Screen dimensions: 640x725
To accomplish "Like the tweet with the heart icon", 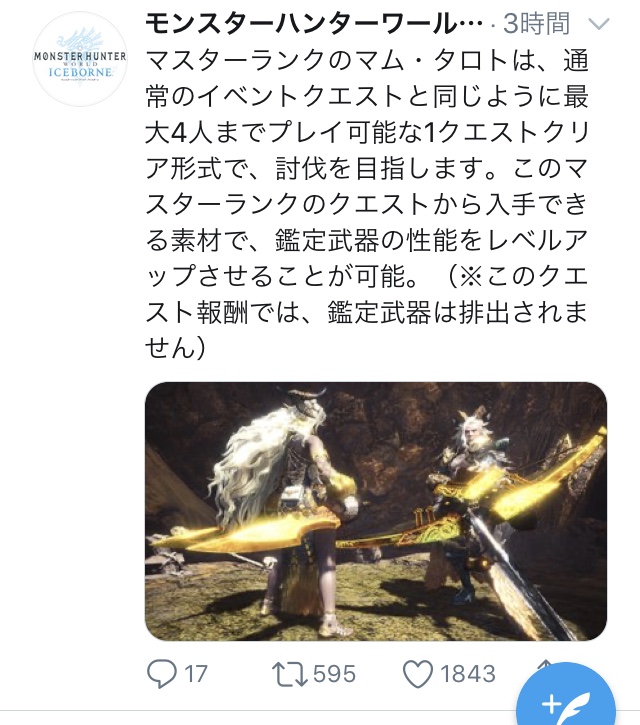I will (x=418, y=674).
